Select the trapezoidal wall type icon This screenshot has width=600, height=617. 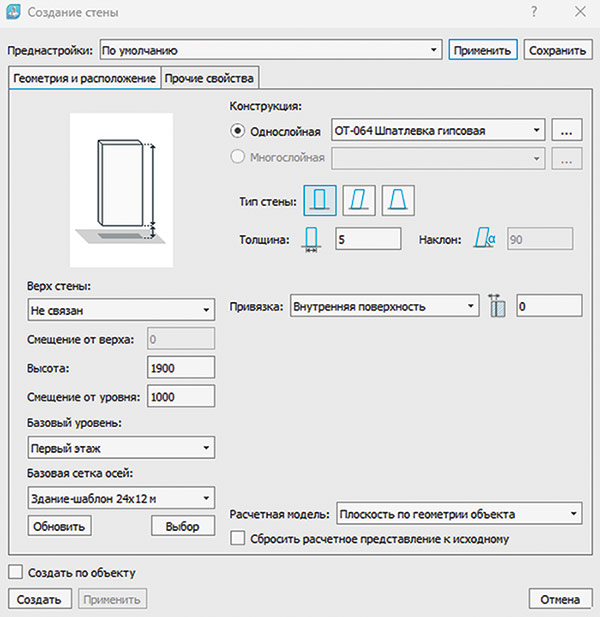(x=397, y=201)
